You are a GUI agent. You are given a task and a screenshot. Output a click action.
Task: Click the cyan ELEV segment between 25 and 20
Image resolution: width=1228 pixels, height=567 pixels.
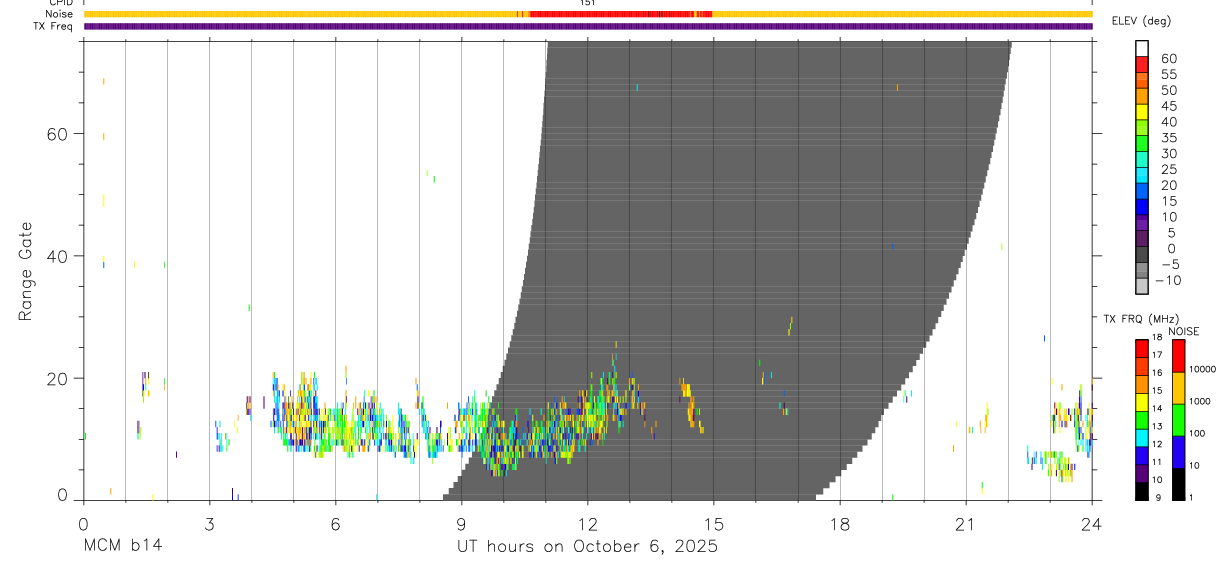[x=1141, y=175]
